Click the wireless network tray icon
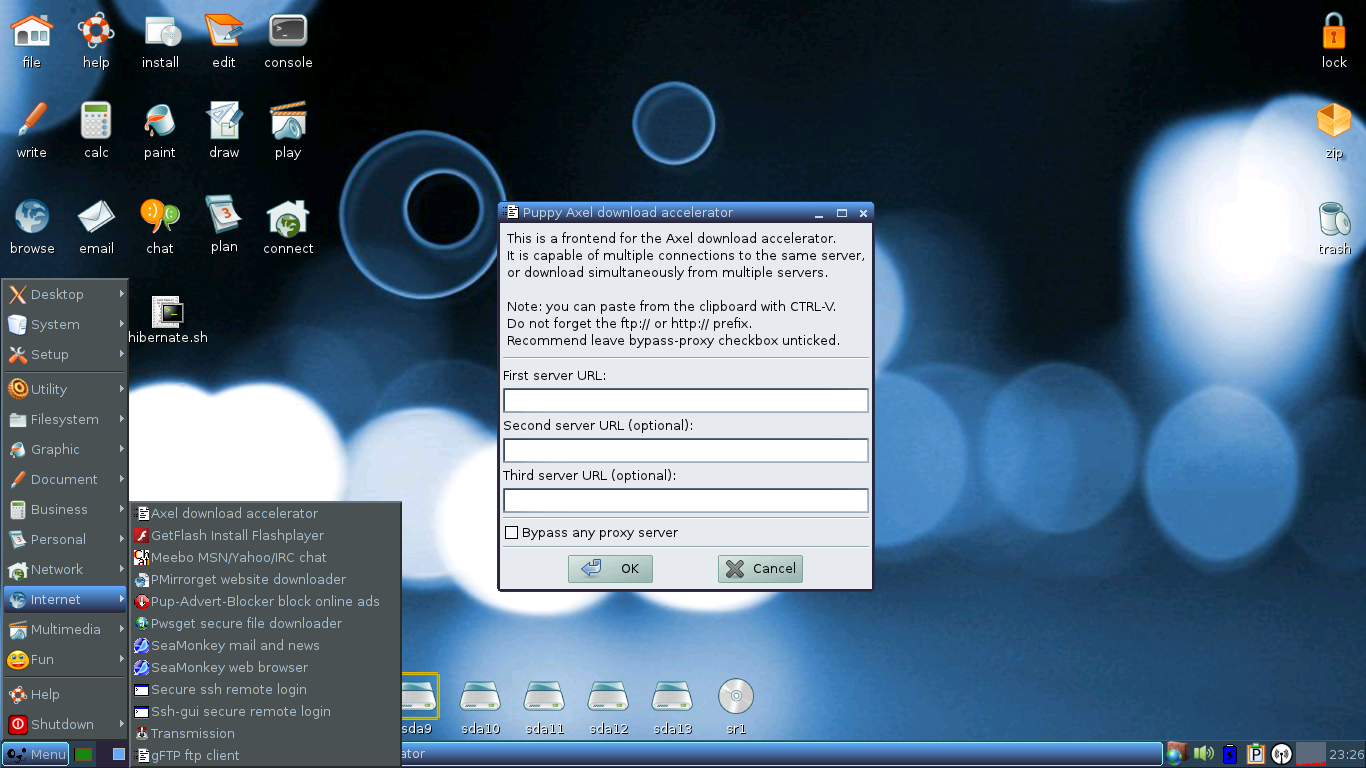The width and height of the screenshot is (1366, 768). point(1281,754)
